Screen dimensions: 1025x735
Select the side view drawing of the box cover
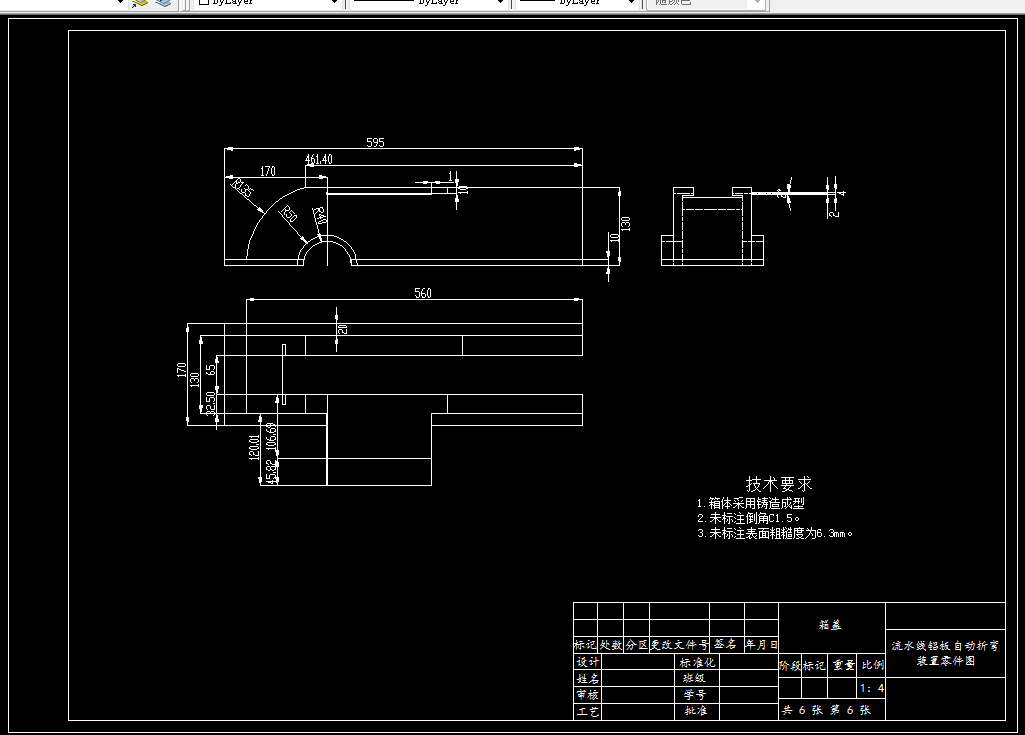[x=713, y=226]
